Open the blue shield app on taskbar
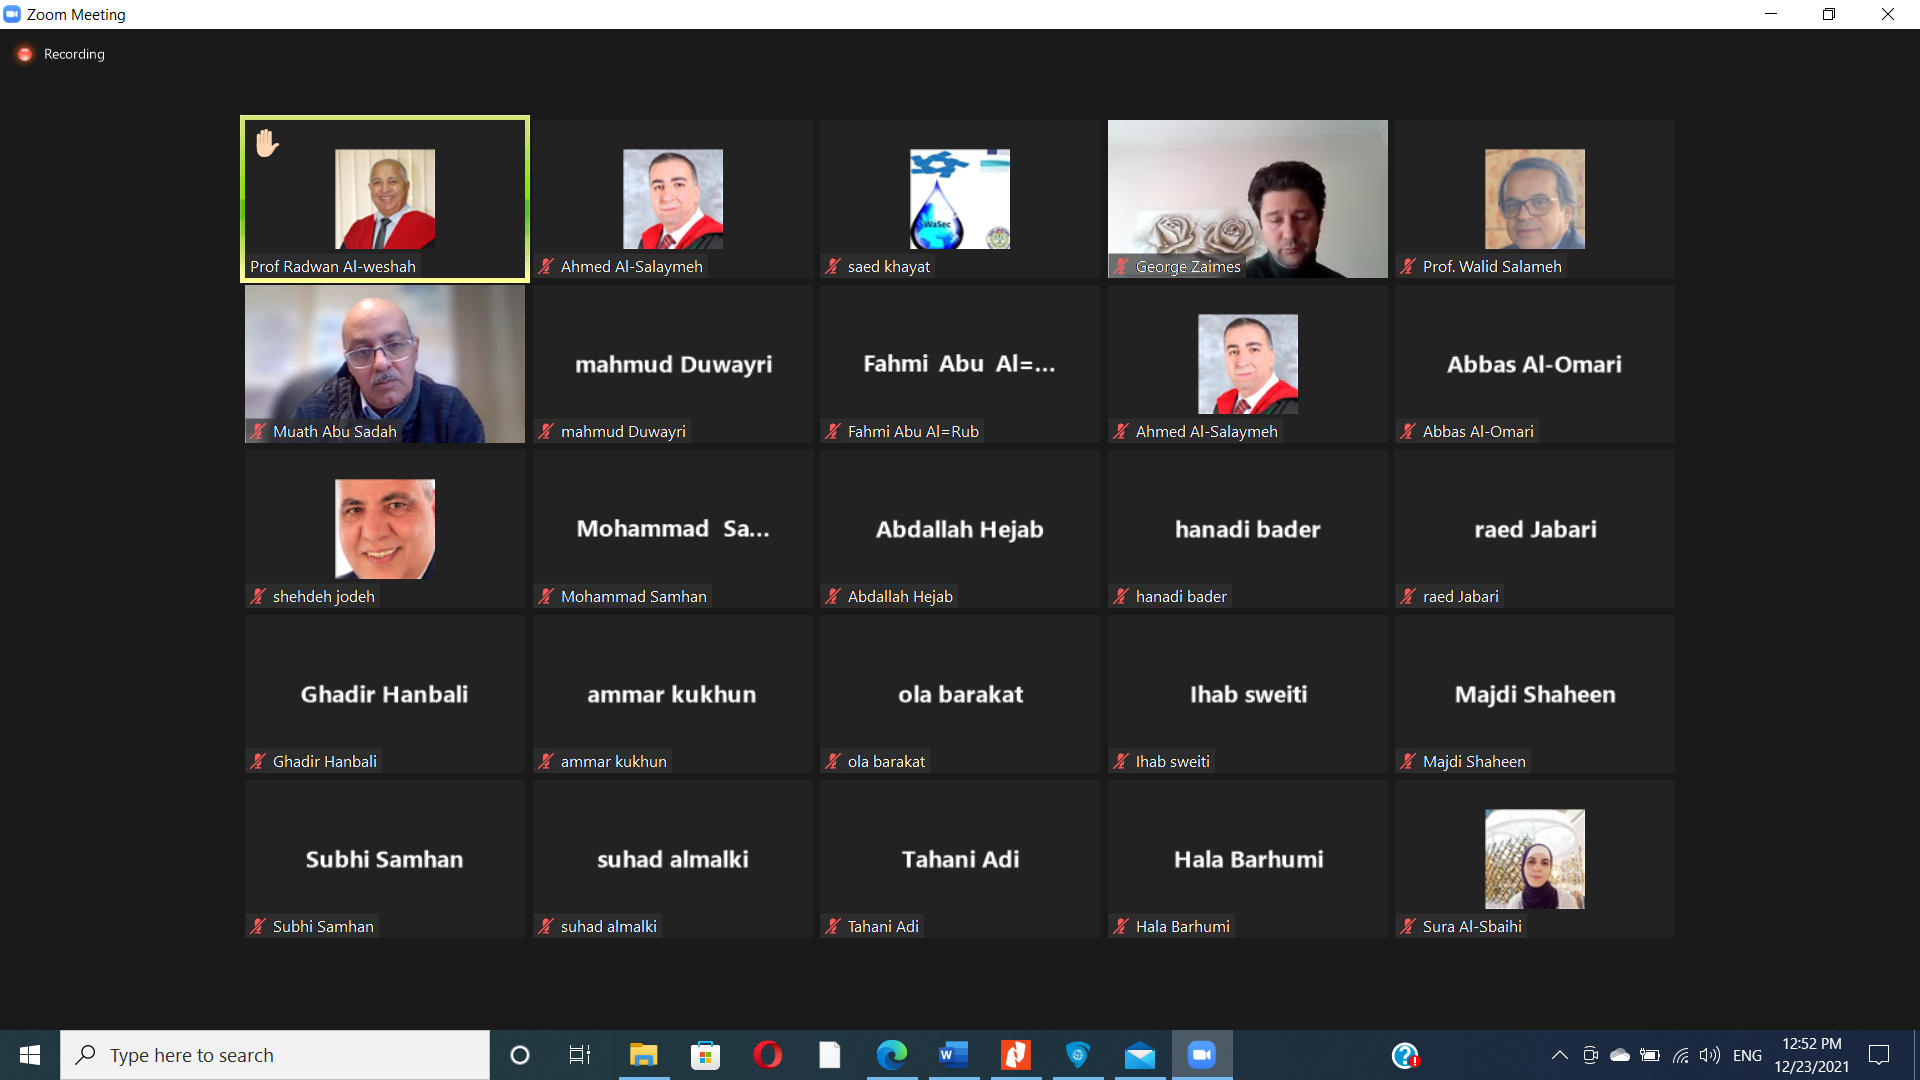Screen dimensions: 1920x1080 tap(1078, 1055)
